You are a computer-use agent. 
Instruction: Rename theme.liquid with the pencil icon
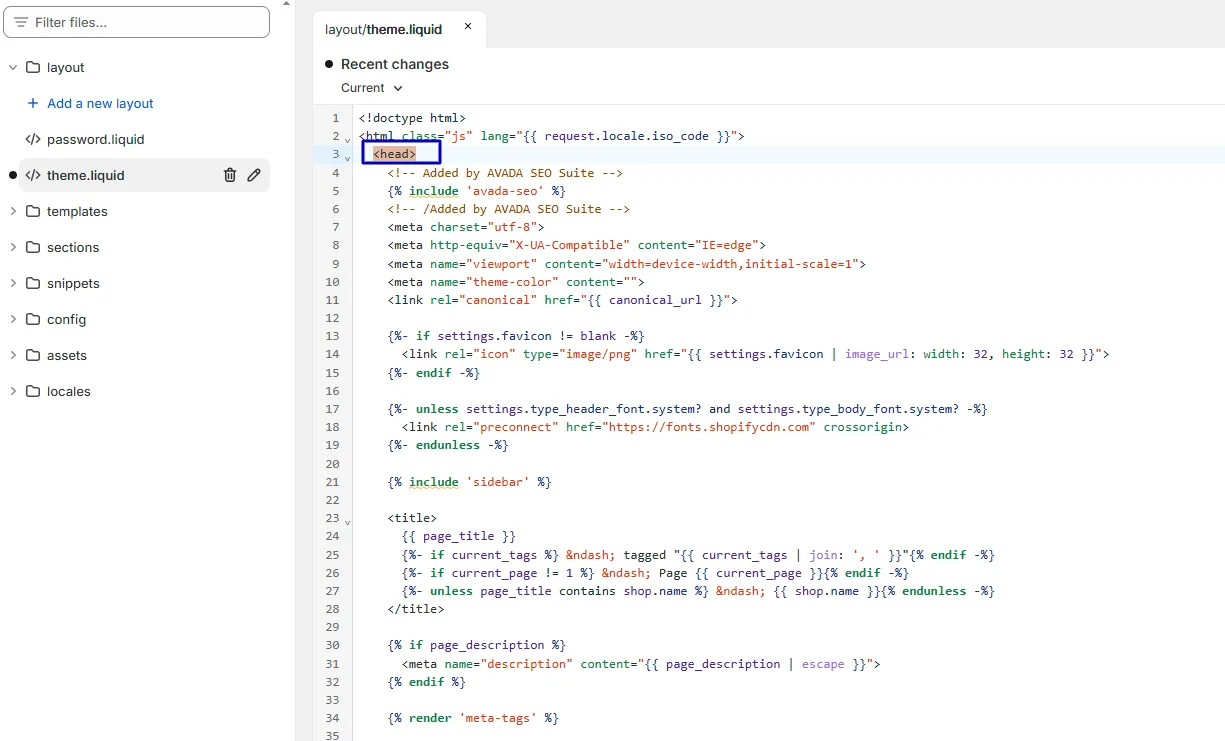click(x=254, y=175)
